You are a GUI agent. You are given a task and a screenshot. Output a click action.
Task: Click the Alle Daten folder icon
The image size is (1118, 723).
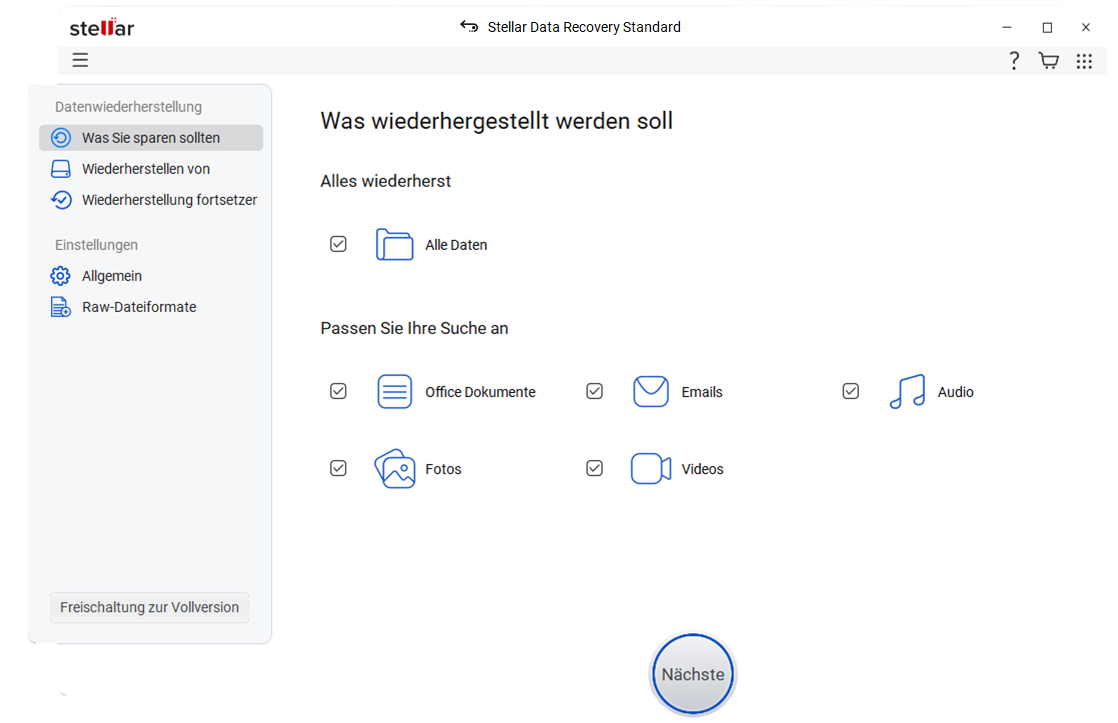click(394, 245)
